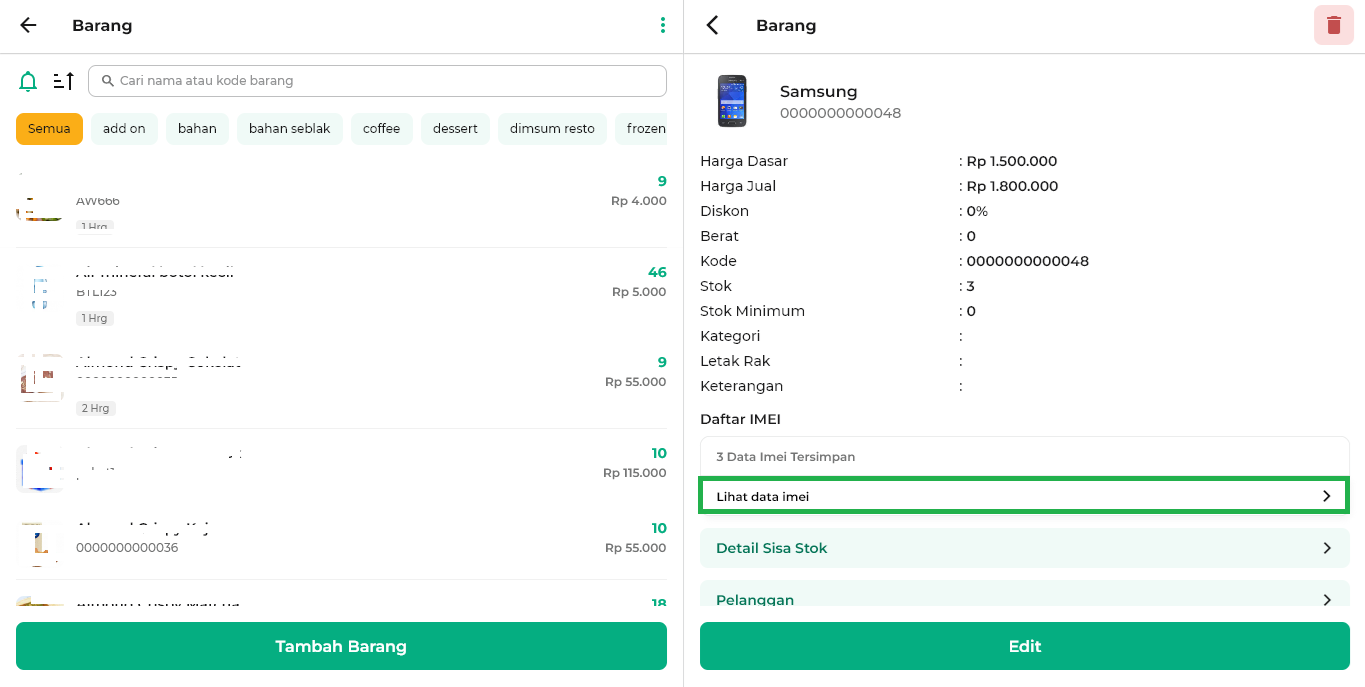
Task: Click the Harga Jual value Rp 1.800.000
Action: point(1012,186)
